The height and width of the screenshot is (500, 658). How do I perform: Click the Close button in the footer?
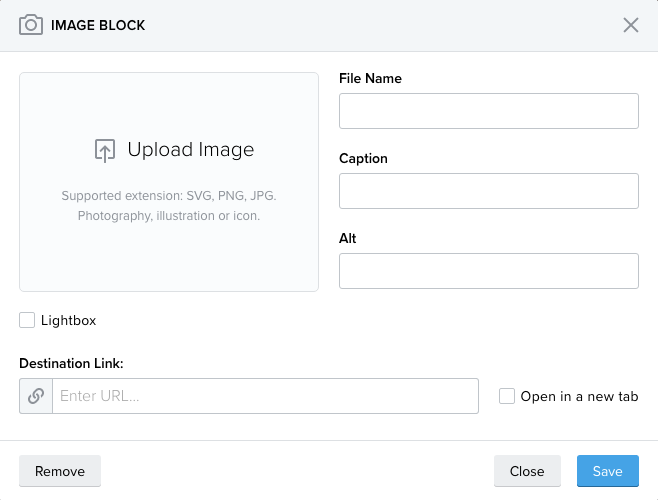click(527, 471)
